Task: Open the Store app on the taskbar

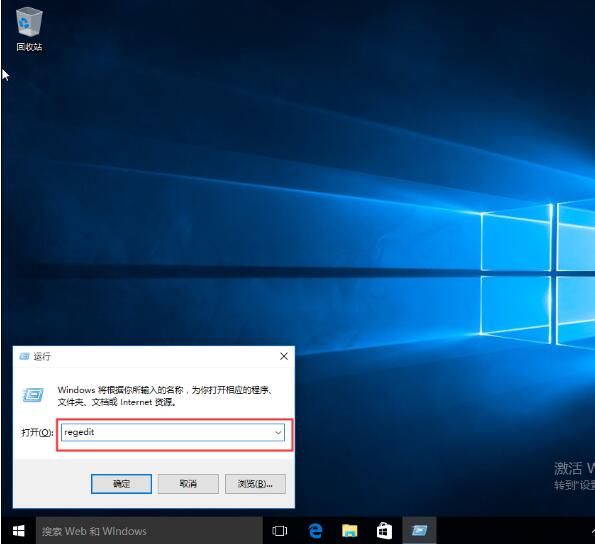Action: pos(384,531)
